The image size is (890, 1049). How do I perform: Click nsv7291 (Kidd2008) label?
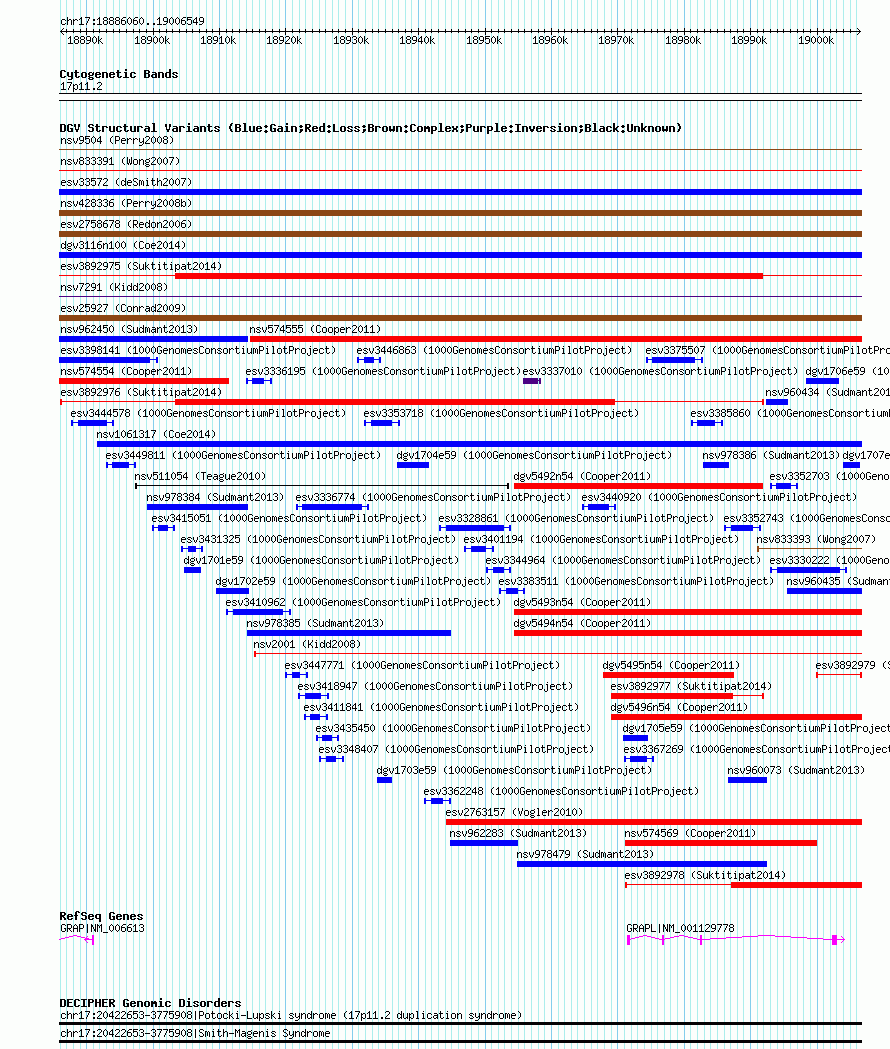[114, 287]
